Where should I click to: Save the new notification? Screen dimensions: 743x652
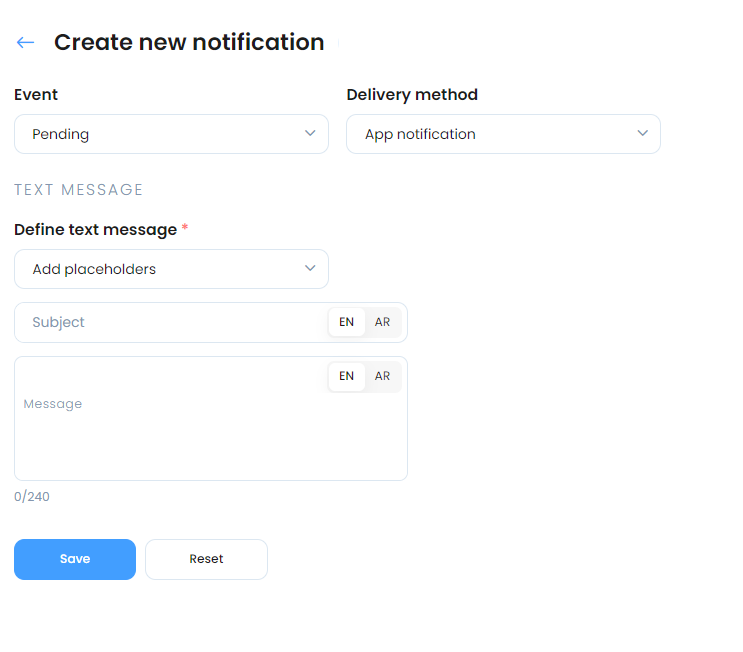pyautogui.click(x=75, y=559)
